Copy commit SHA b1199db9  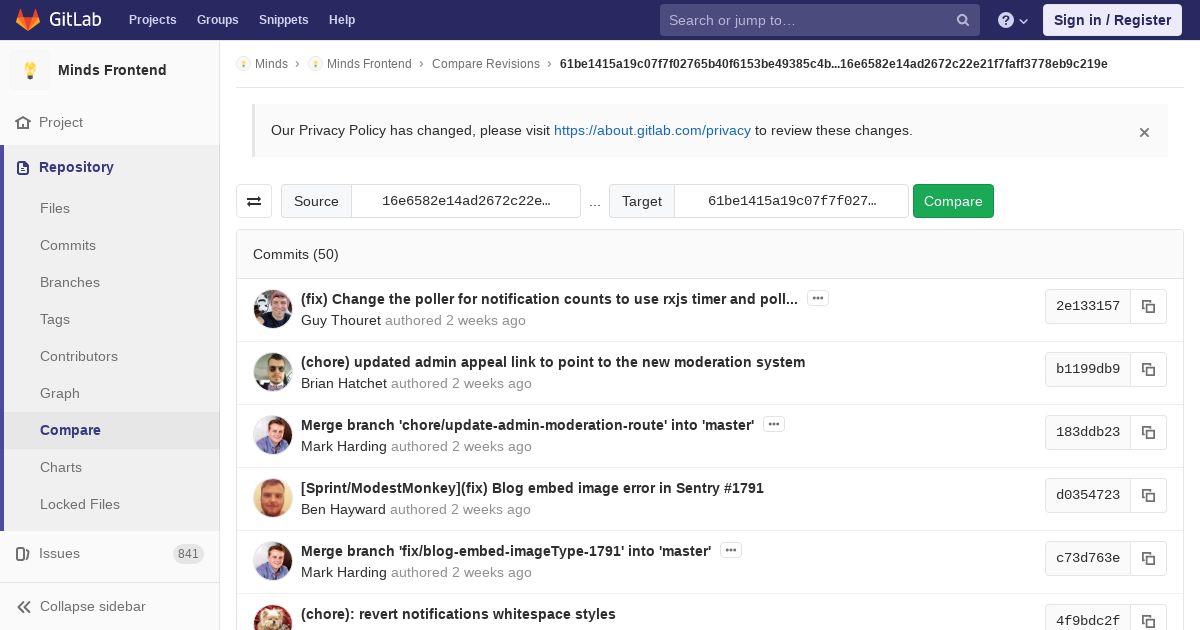point(1149,369)
